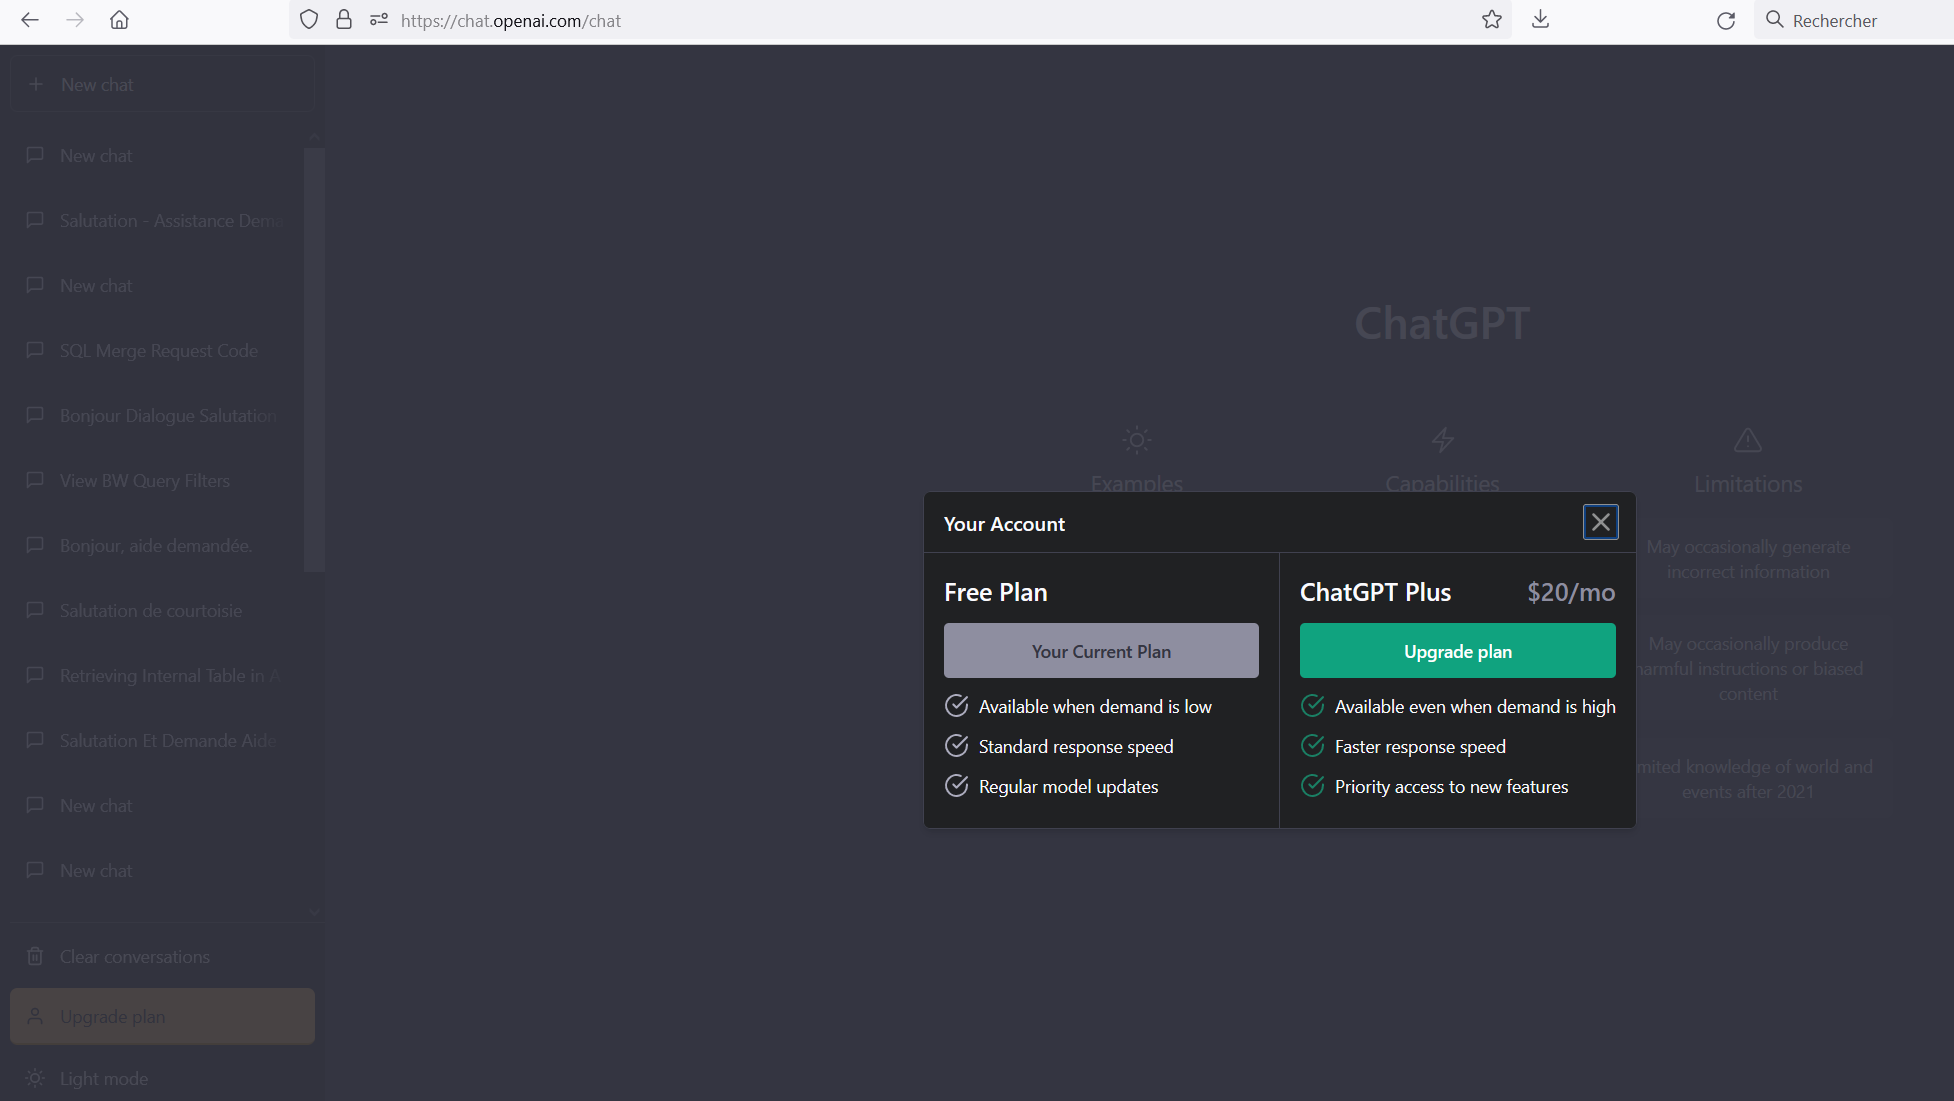
Task: Click scroll-down arrow of the conversation list
Action: coord(314,912)
